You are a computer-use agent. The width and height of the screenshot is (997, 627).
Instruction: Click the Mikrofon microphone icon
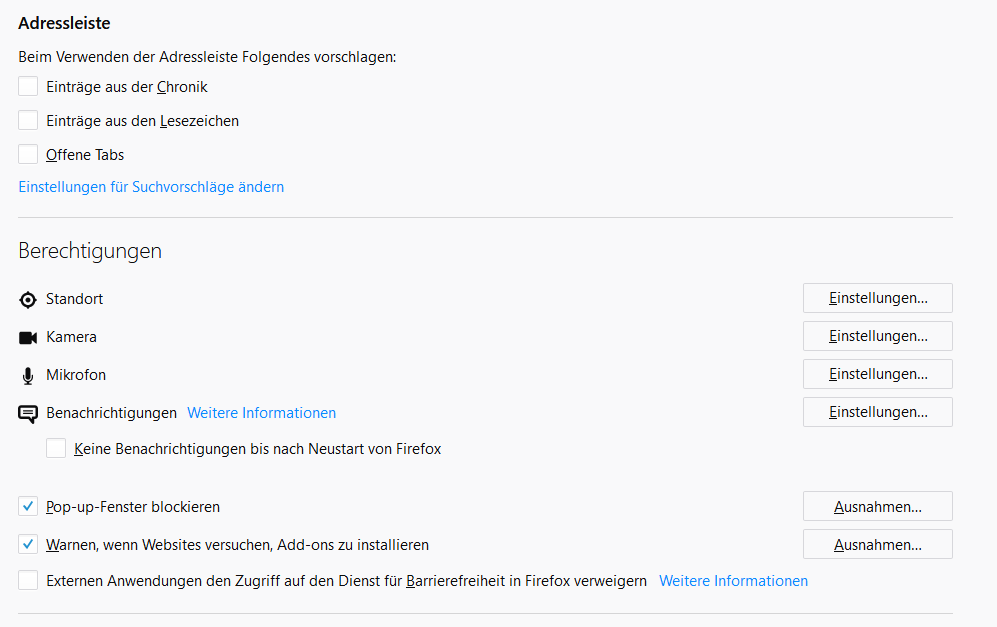pyautogui.click(x=28, y=376)
